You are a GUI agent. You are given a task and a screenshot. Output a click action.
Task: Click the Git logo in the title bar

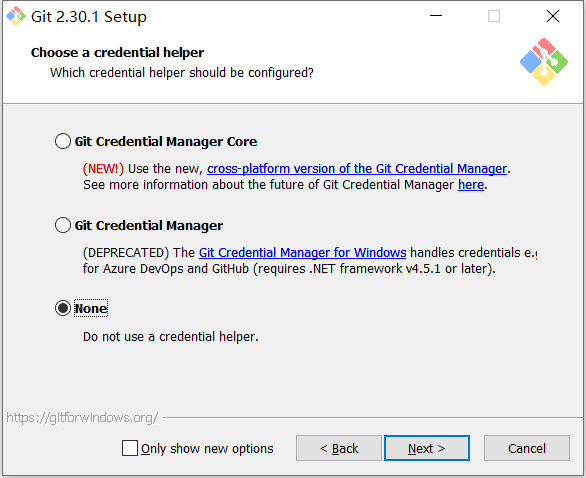tap(16, 16)
